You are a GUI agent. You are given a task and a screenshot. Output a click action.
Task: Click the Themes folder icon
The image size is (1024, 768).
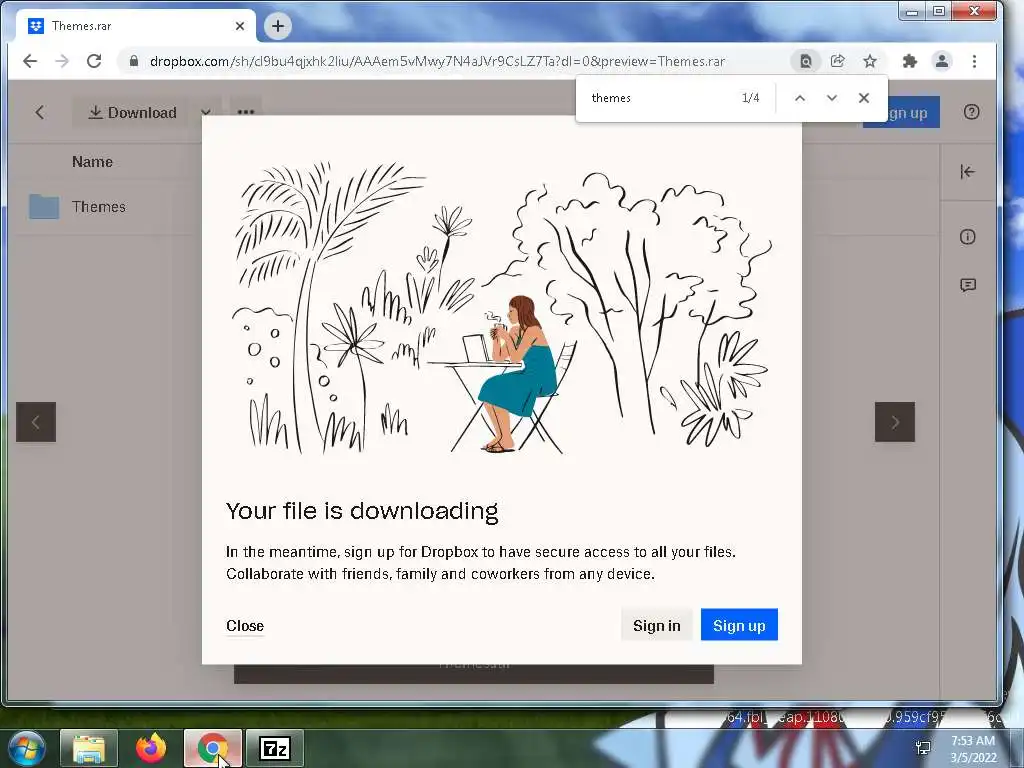pos(44,206)
